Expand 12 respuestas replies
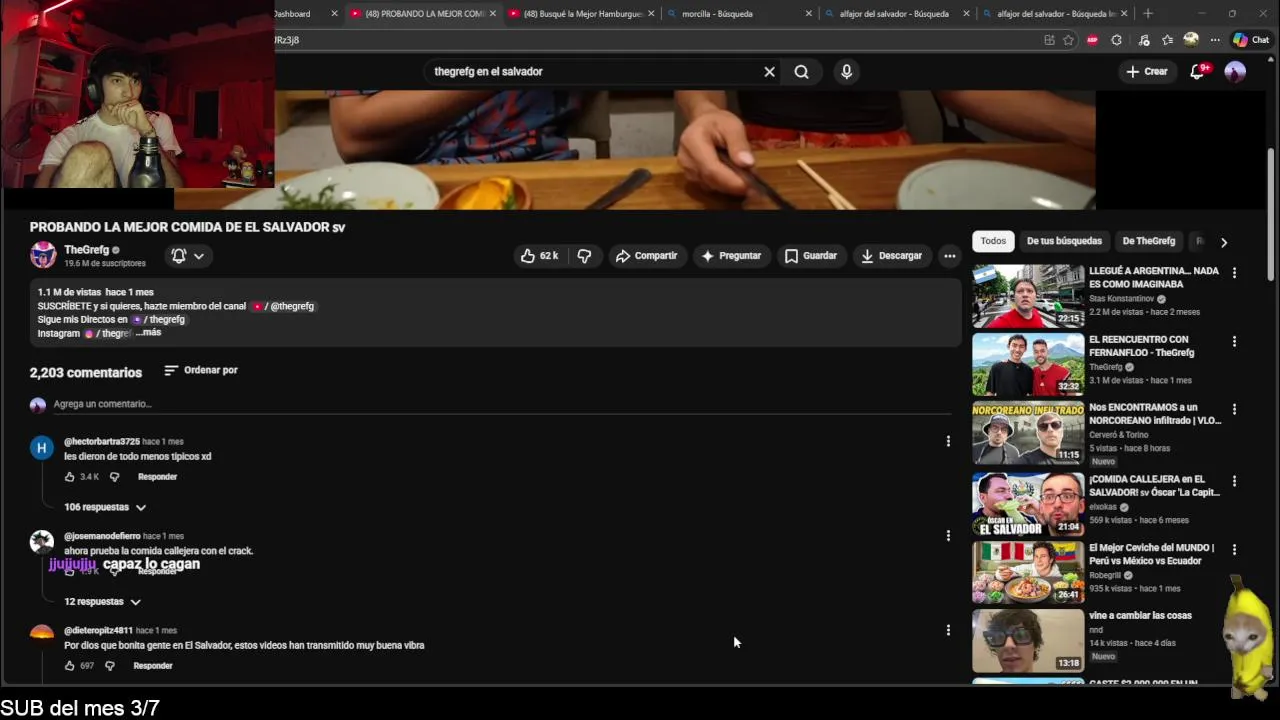The width and height of the screenshot is (1280, 720). (x=102, y=602)
